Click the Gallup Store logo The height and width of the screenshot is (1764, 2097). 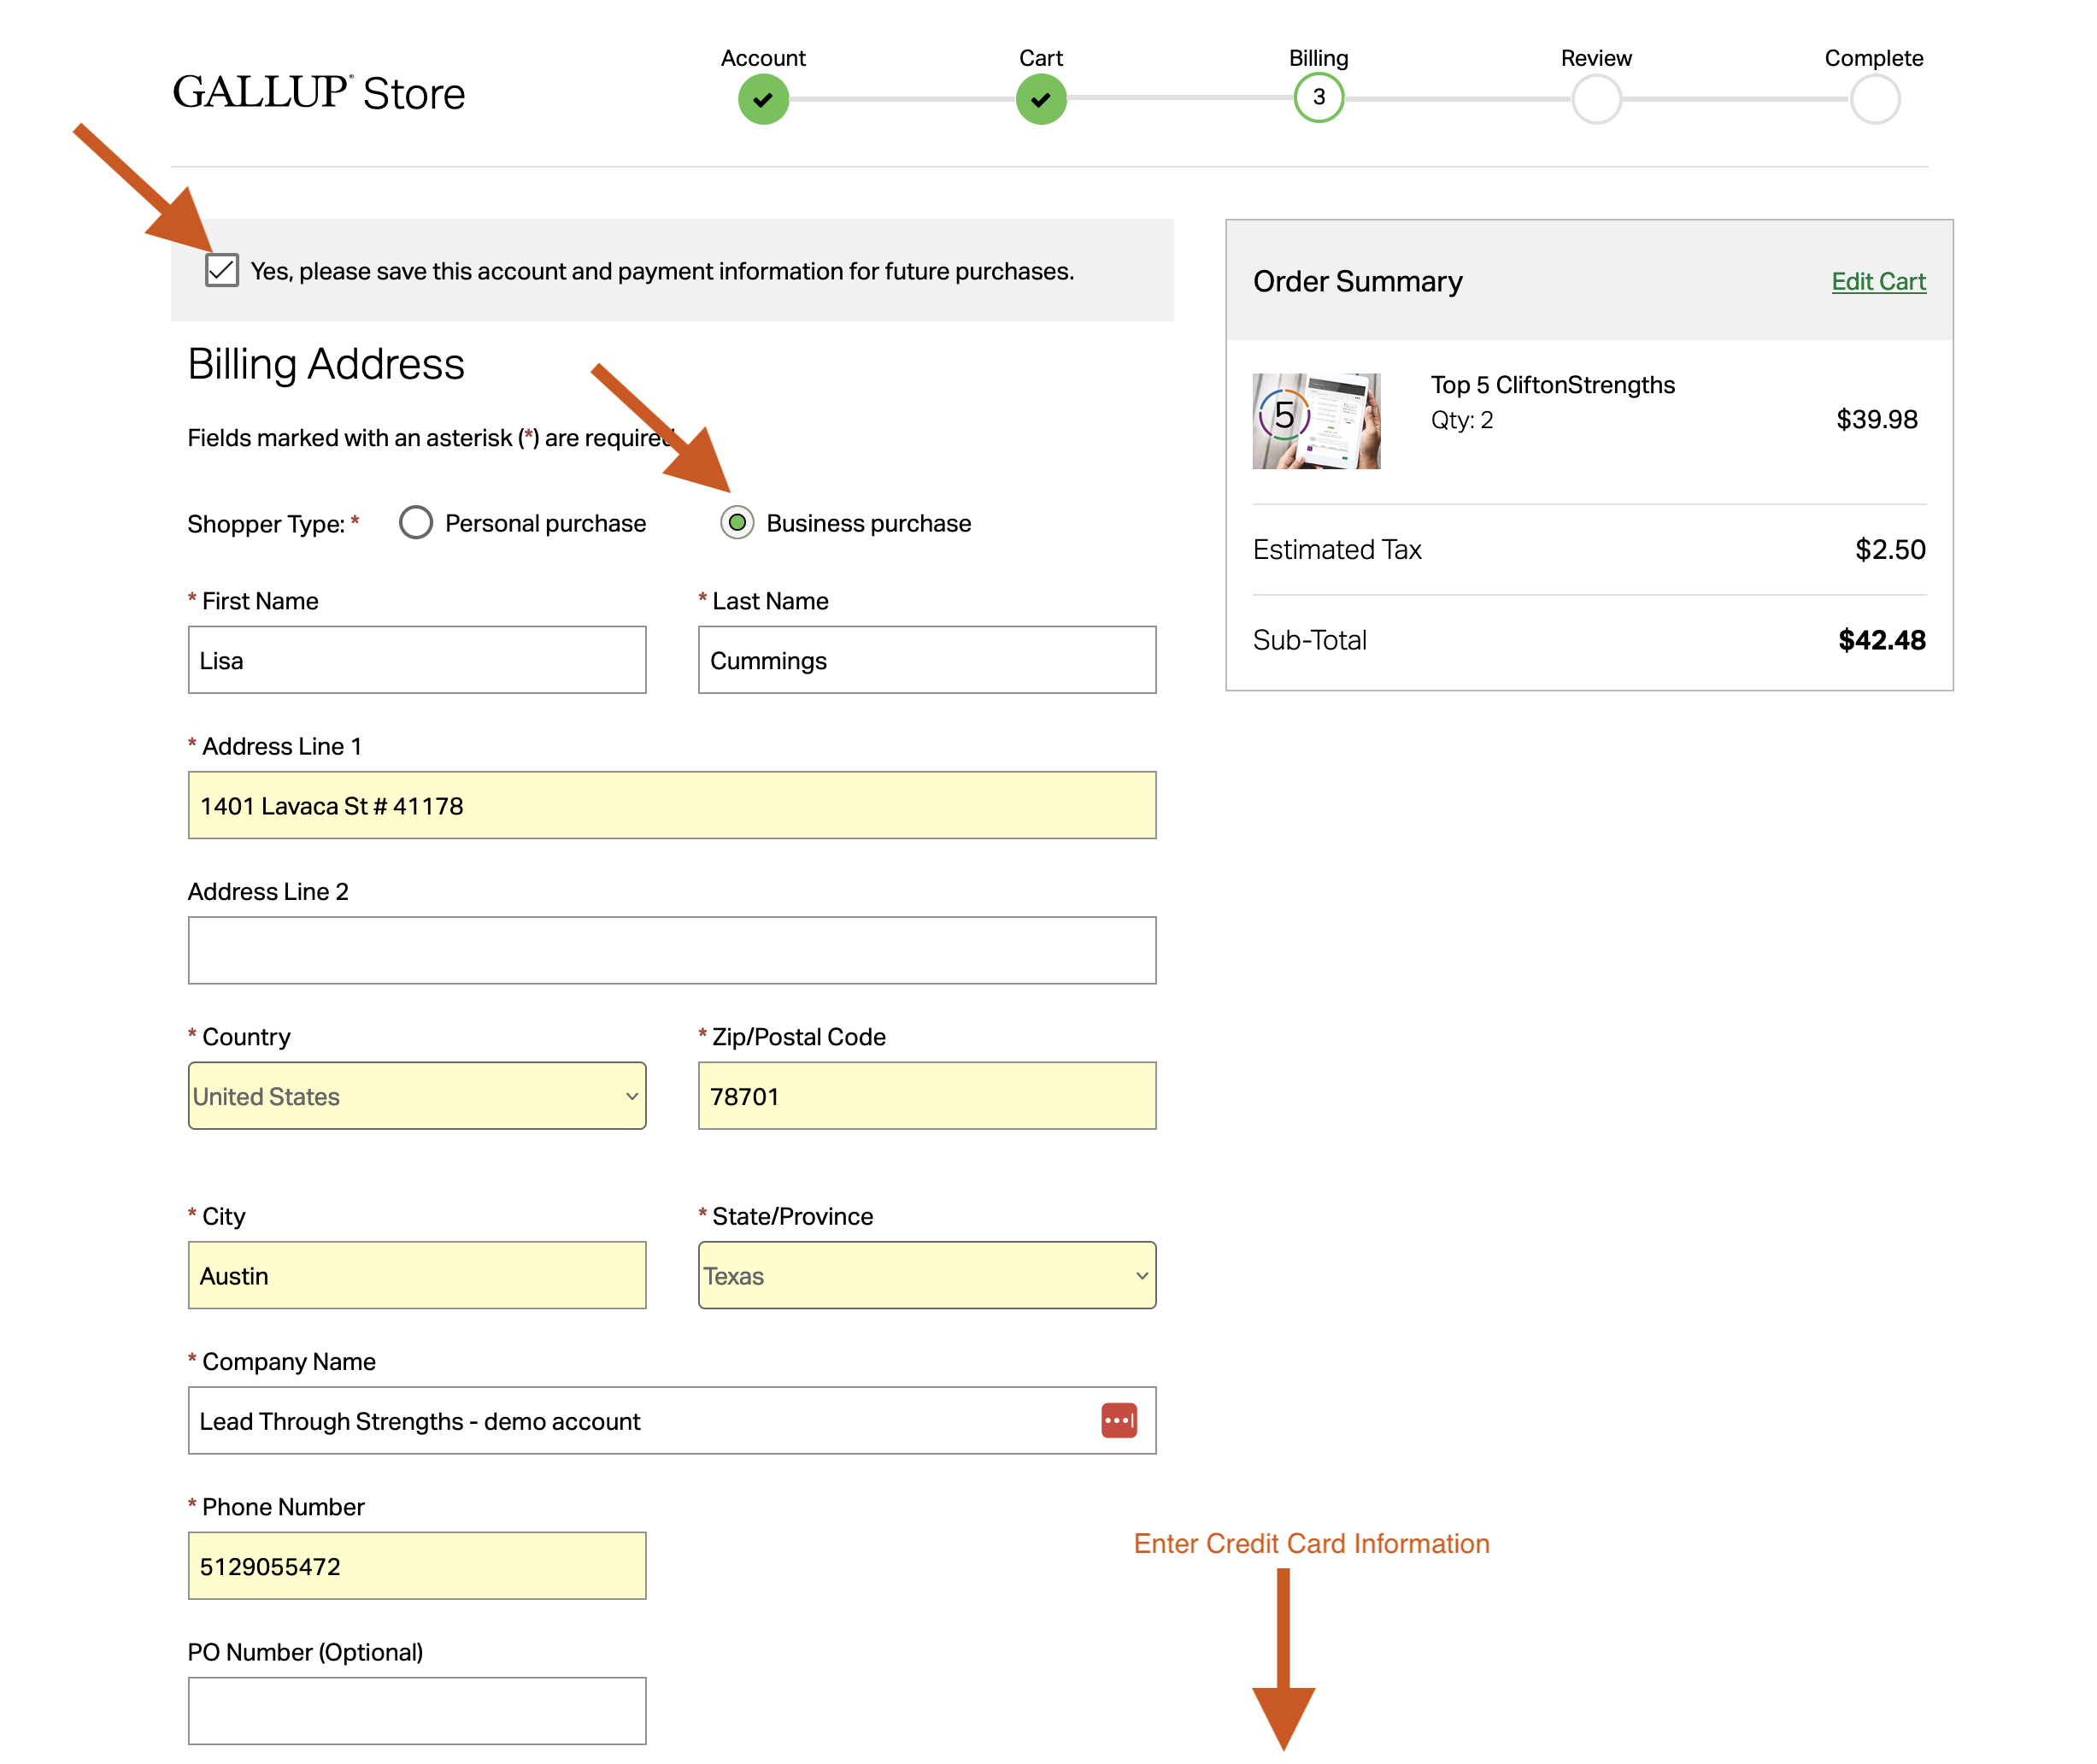tap(318, 93)
